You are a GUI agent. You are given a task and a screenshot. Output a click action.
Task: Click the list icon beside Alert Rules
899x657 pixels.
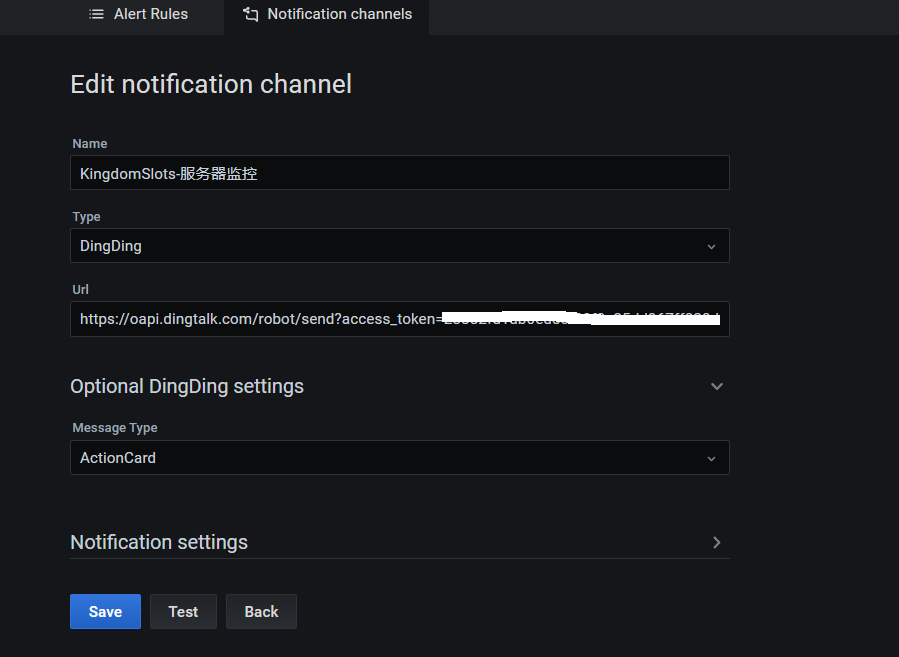tap(96, 14)
